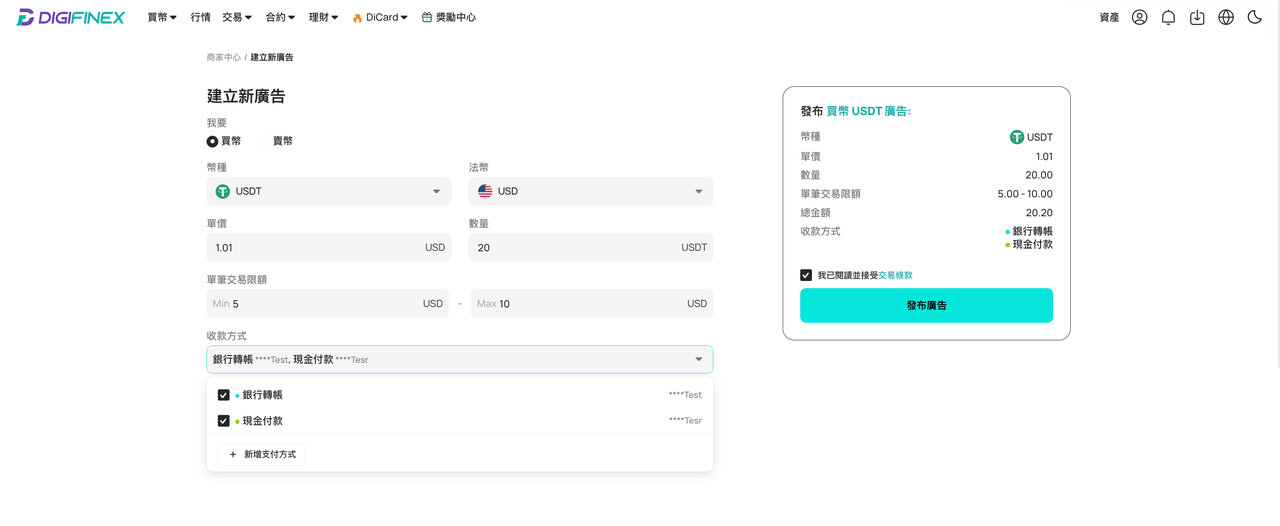Click the 現金付款 entry in summary panel
Screen dimensions: 1280x526
coord(1029,244)
